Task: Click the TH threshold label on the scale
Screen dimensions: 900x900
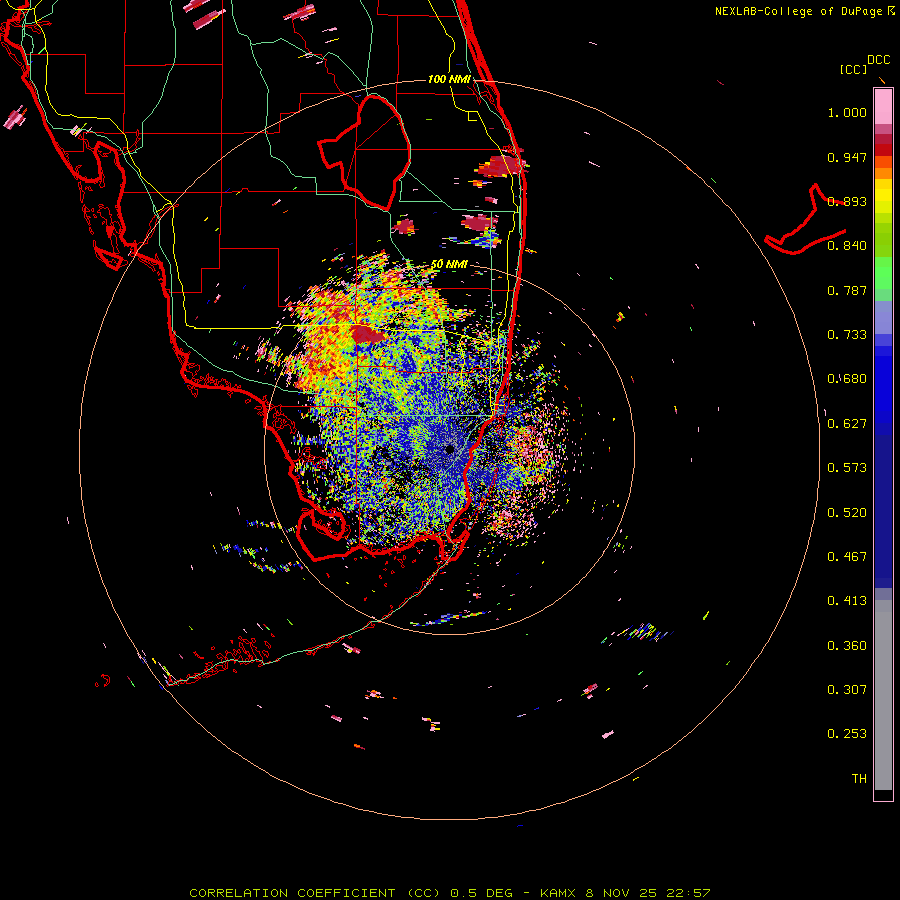Action: pos(859,779)
